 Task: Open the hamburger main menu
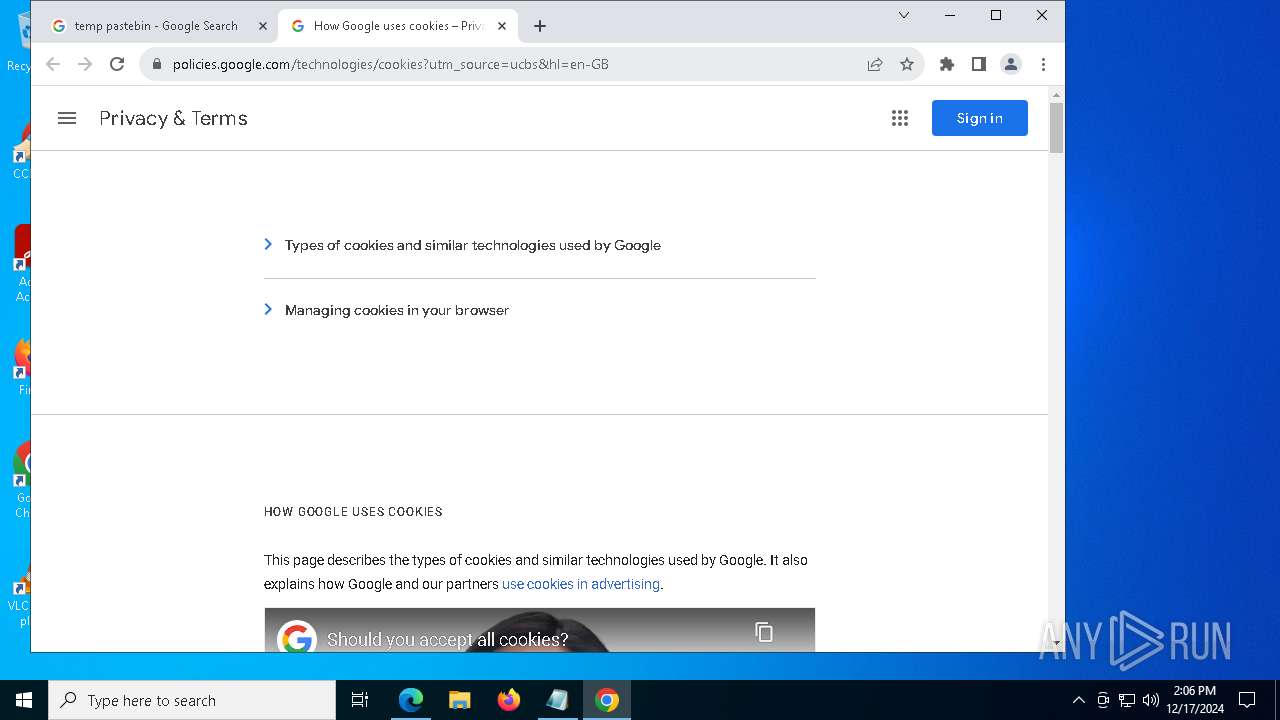click(67, 118)
